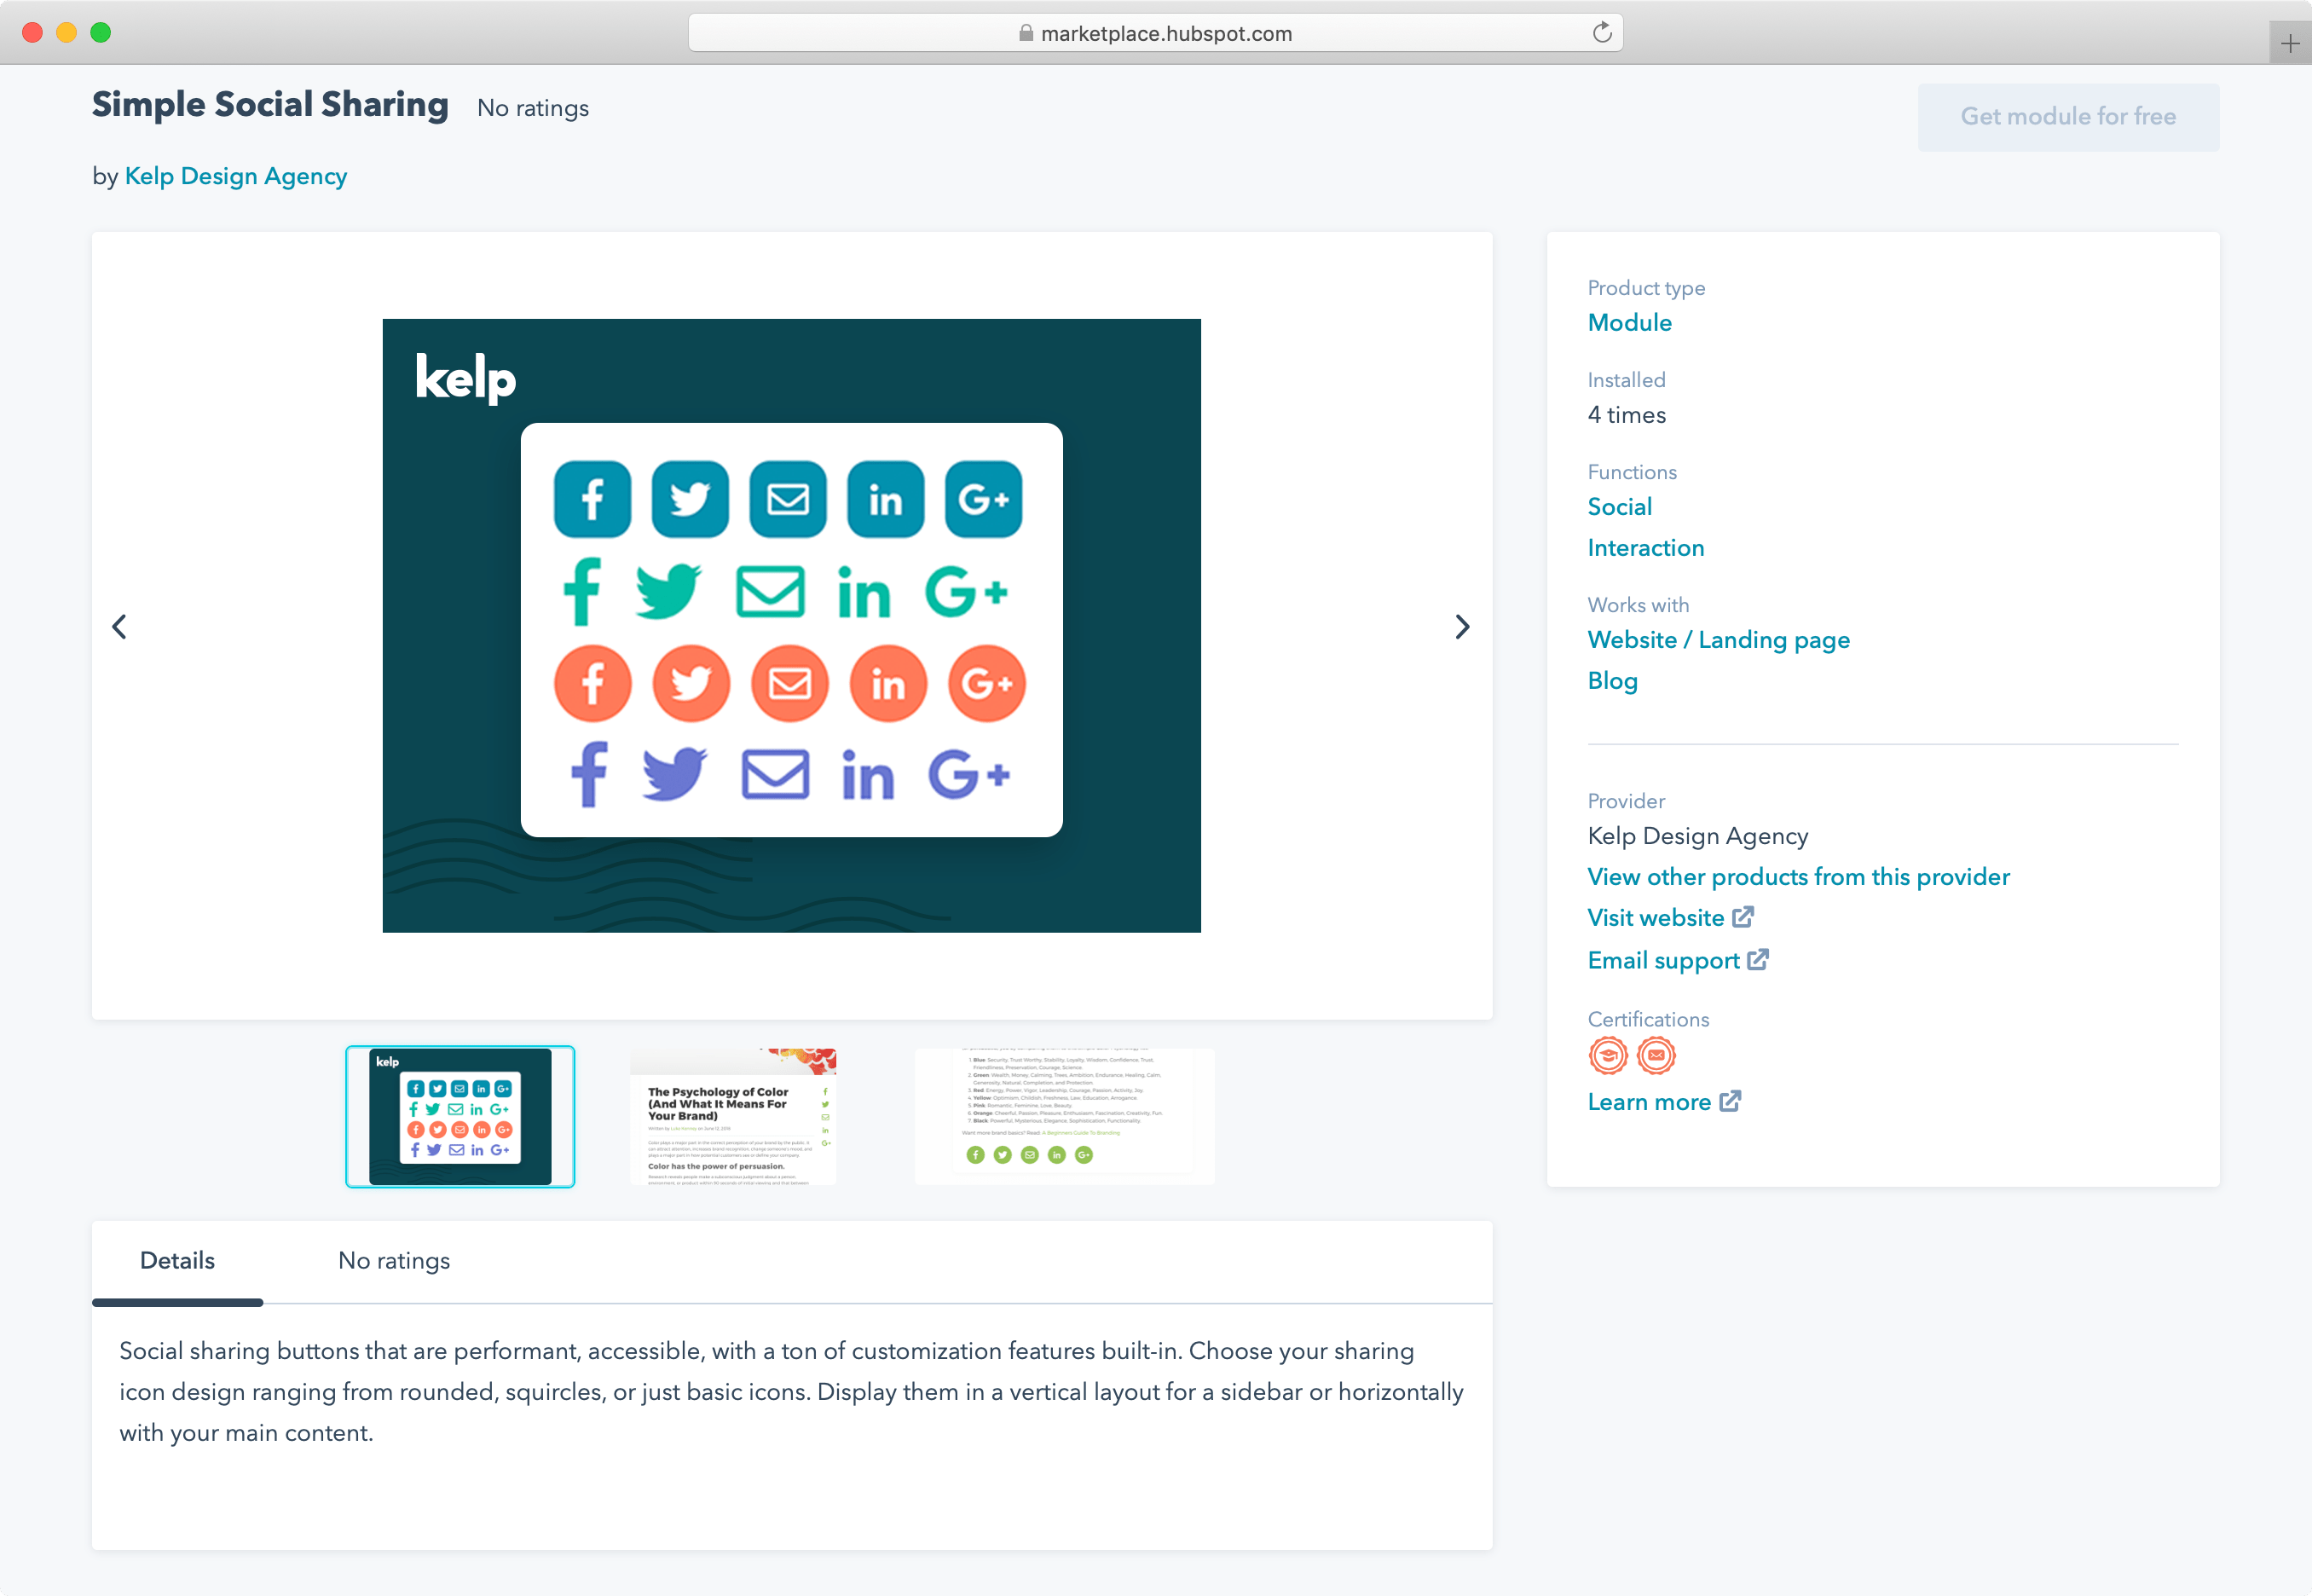Click Get module for free button

[2068, 116]
